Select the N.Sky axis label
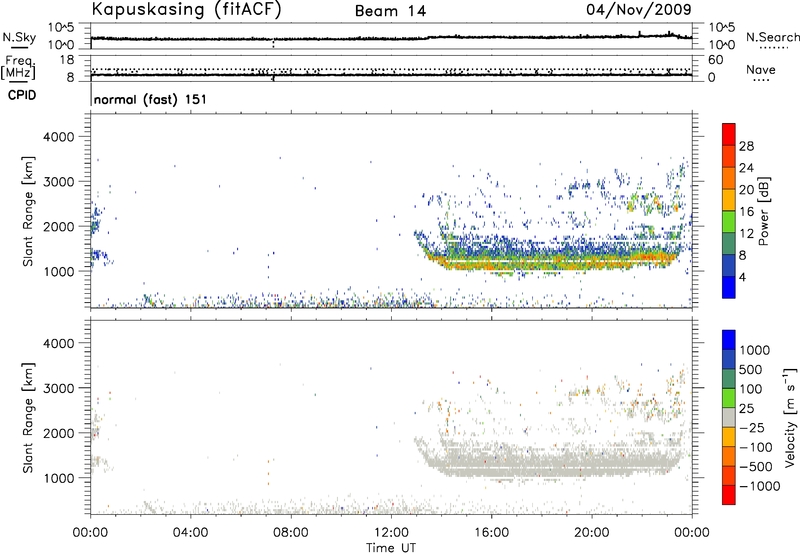800x554 pixels. coord(19,37)
